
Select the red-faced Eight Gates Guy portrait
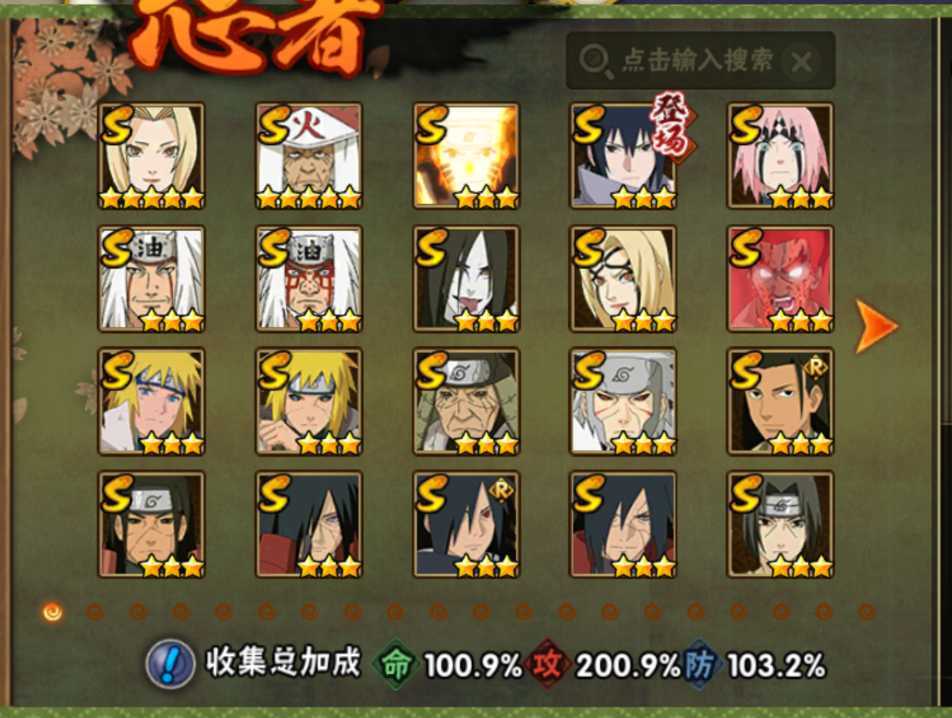[x=781, y=279]
